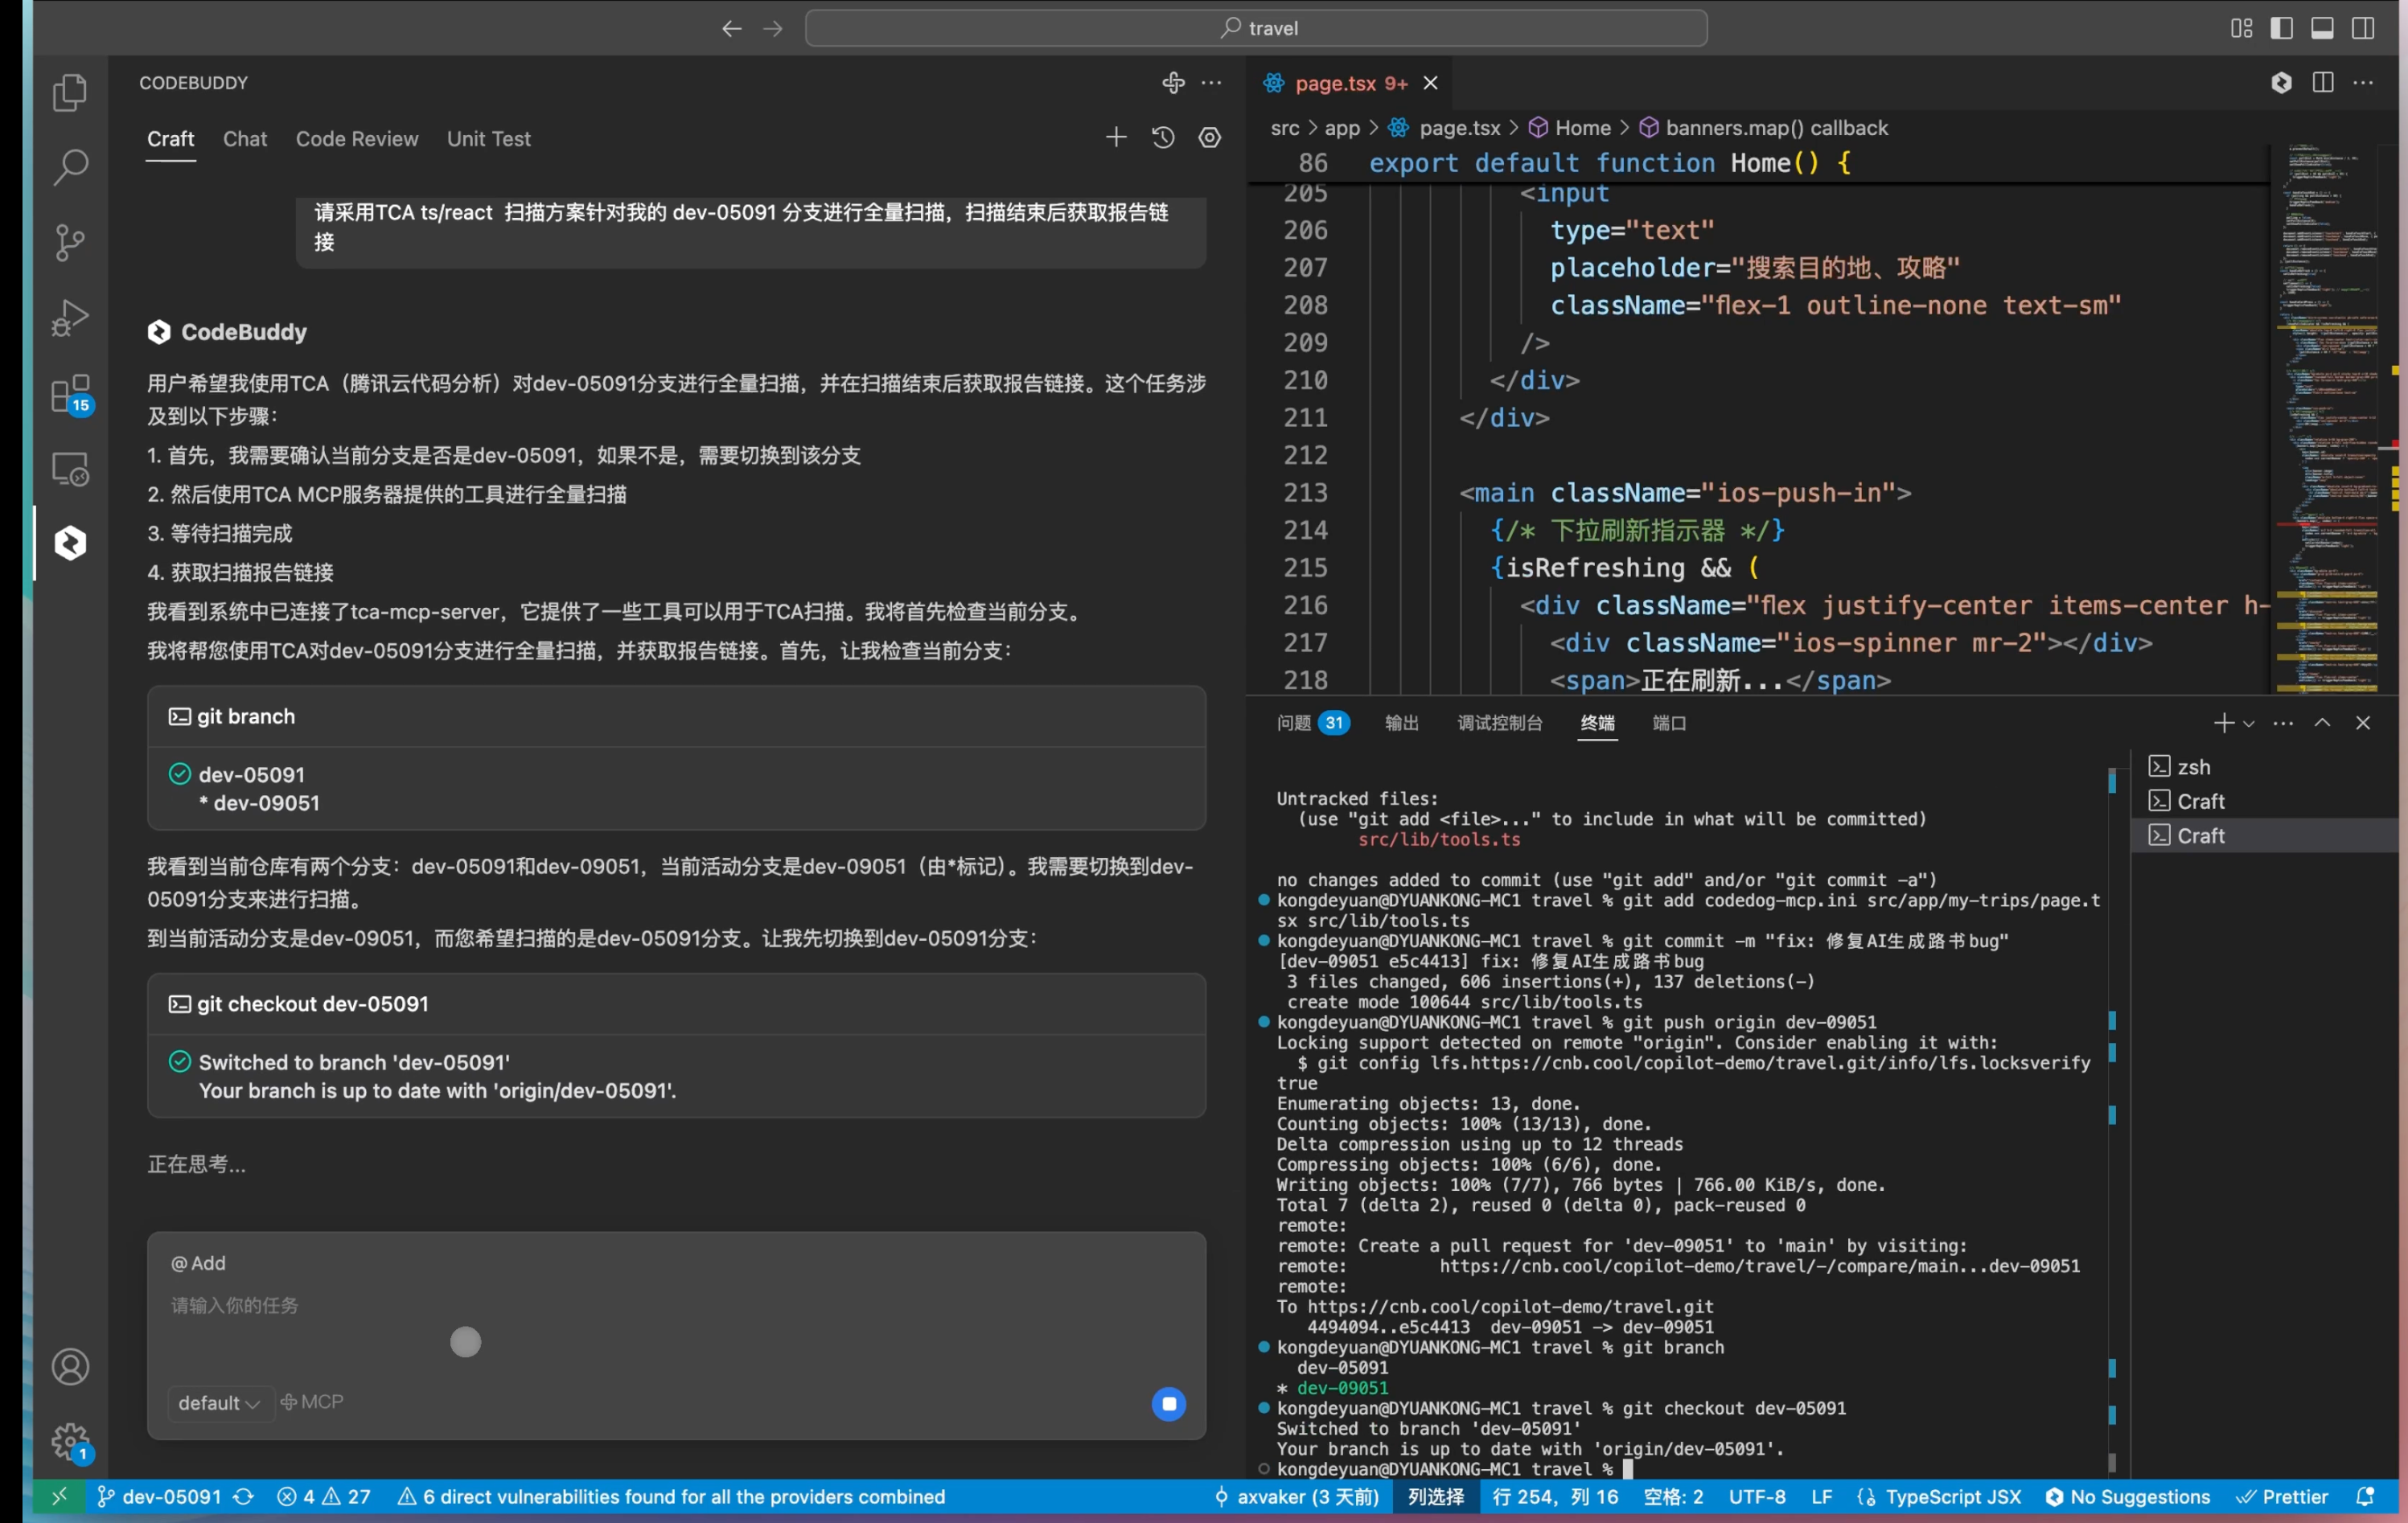Open the Explorer view in activity bar
Image resolution: width=2408 pixels, height=1523 pixels.
(69, 92)
